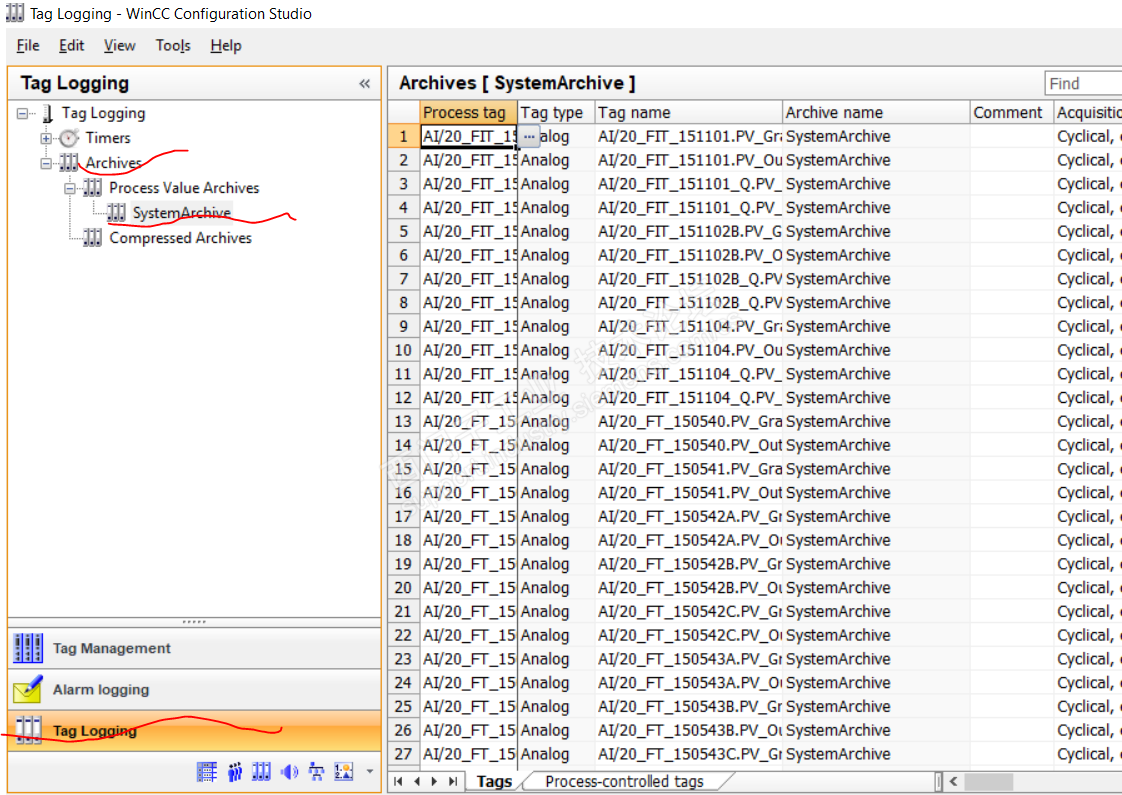
Task: Select cell AI/20_FIT_151102B.PV_G tag name
Action: point(688,231)
